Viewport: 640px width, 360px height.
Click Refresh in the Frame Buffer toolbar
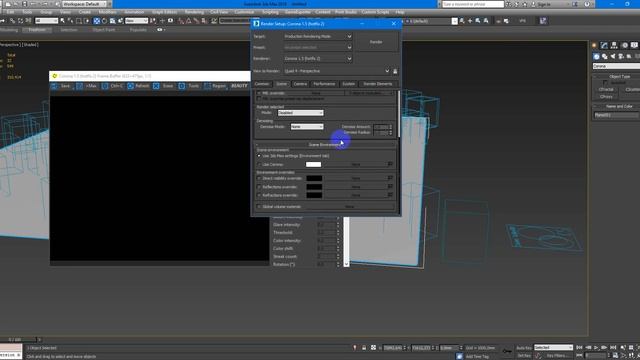[138, 86]
